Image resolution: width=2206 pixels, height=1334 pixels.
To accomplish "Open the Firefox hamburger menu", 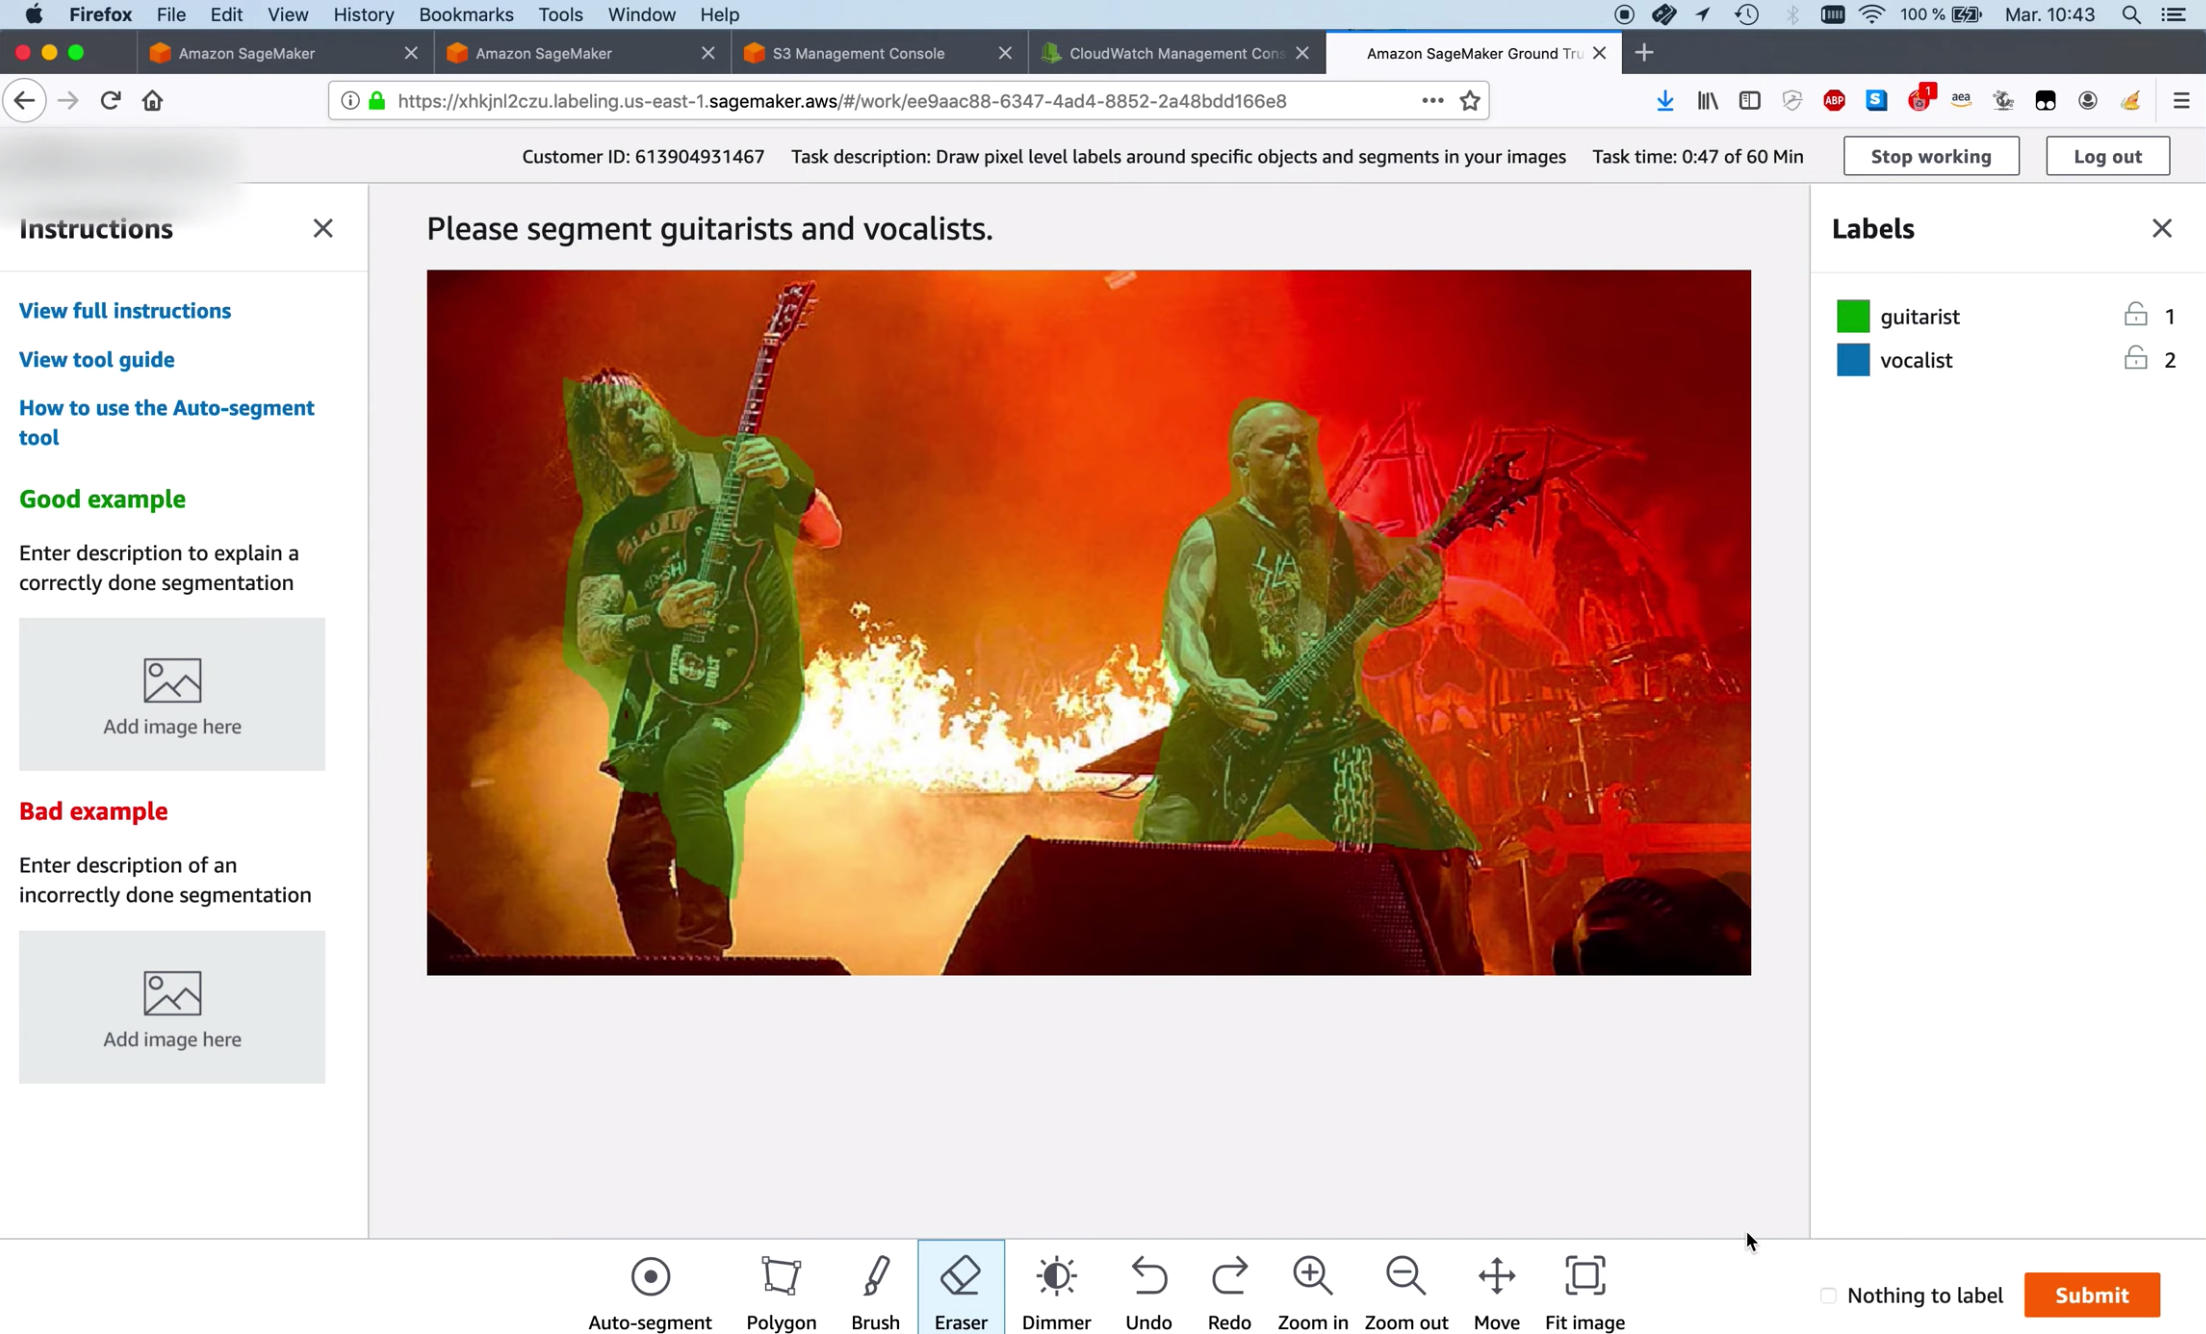I will 2181,100.
